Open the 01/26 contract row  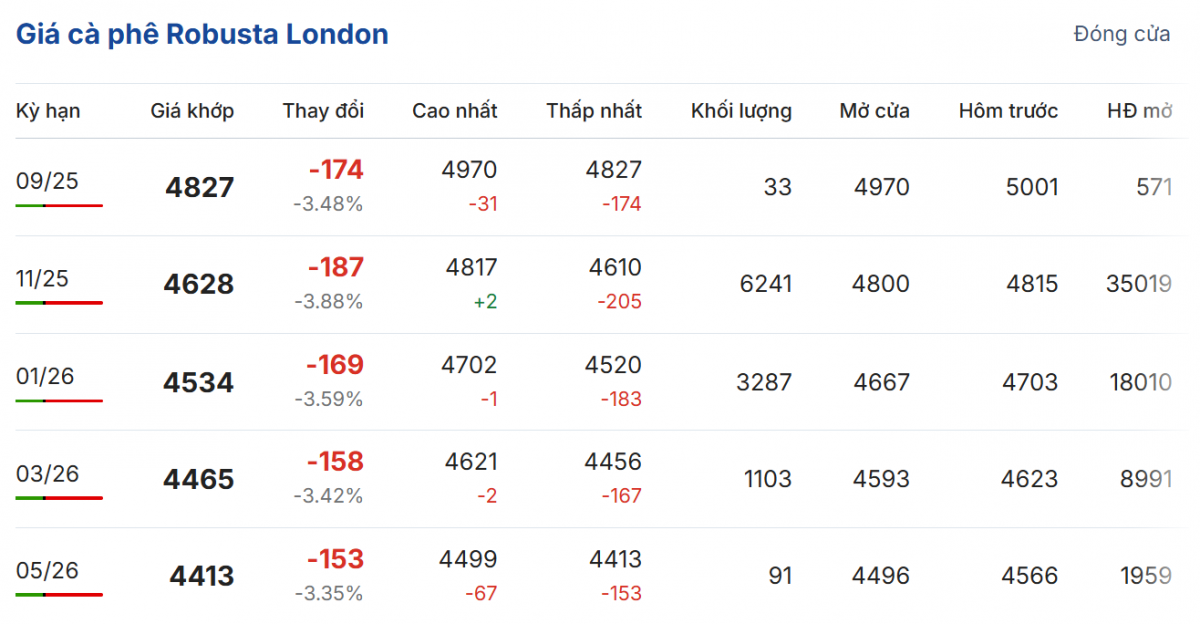tap(45, 376)
